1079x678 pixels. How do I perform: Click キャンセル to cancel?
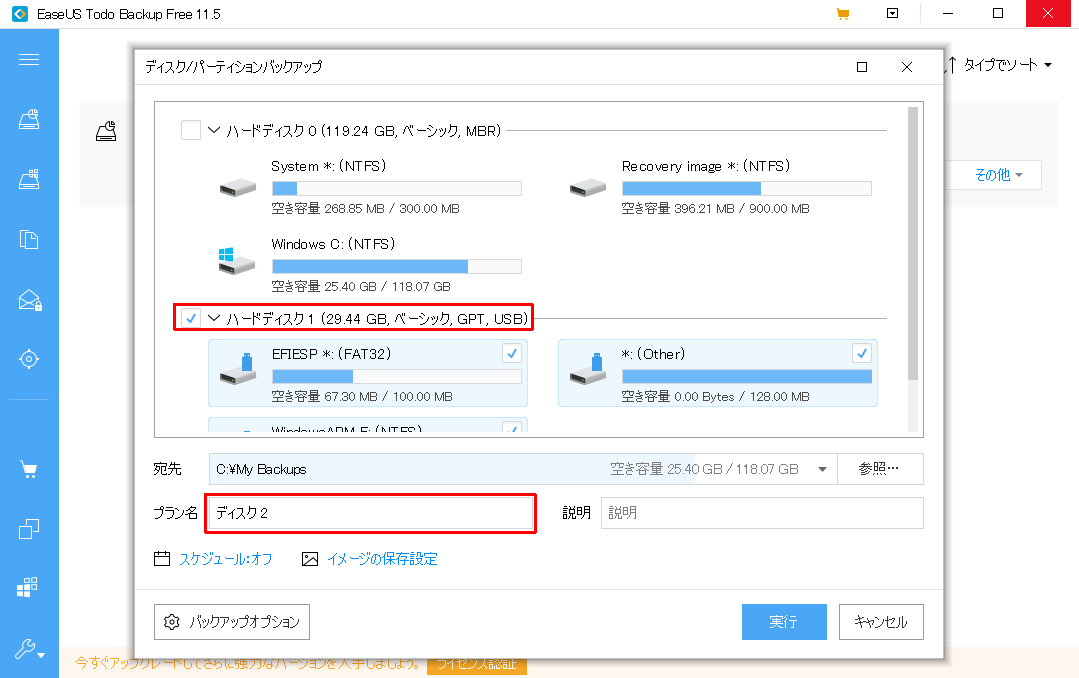(881, 622)
